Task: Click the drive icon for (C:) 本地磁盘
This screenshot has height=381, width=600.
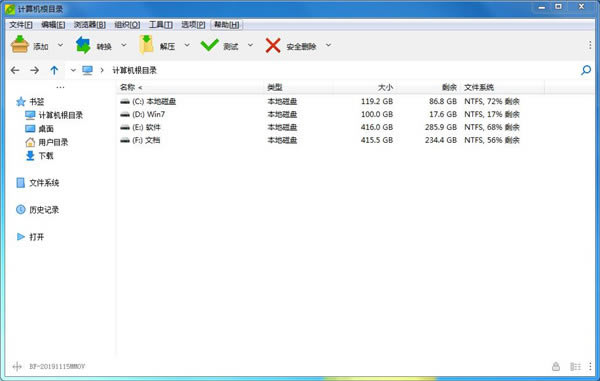Action: click(125, 101)
